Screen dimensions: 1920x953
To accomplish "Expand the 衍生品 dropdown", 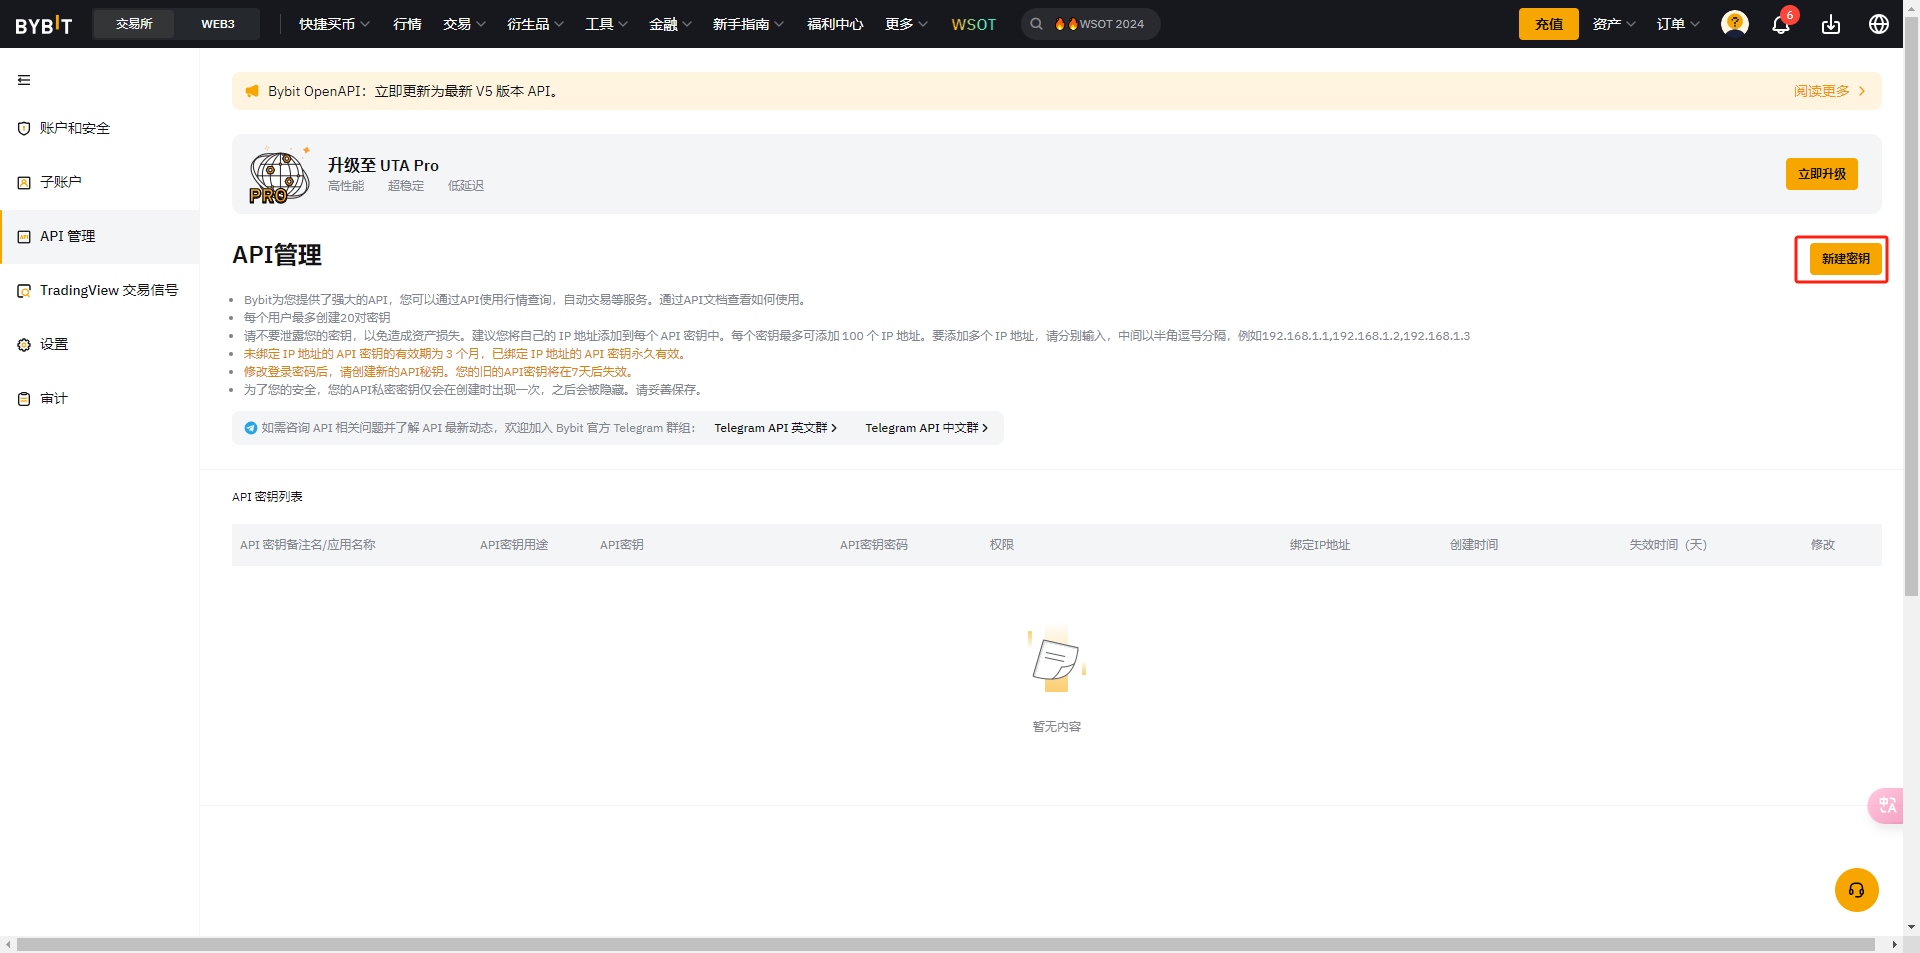I will 535,24.
